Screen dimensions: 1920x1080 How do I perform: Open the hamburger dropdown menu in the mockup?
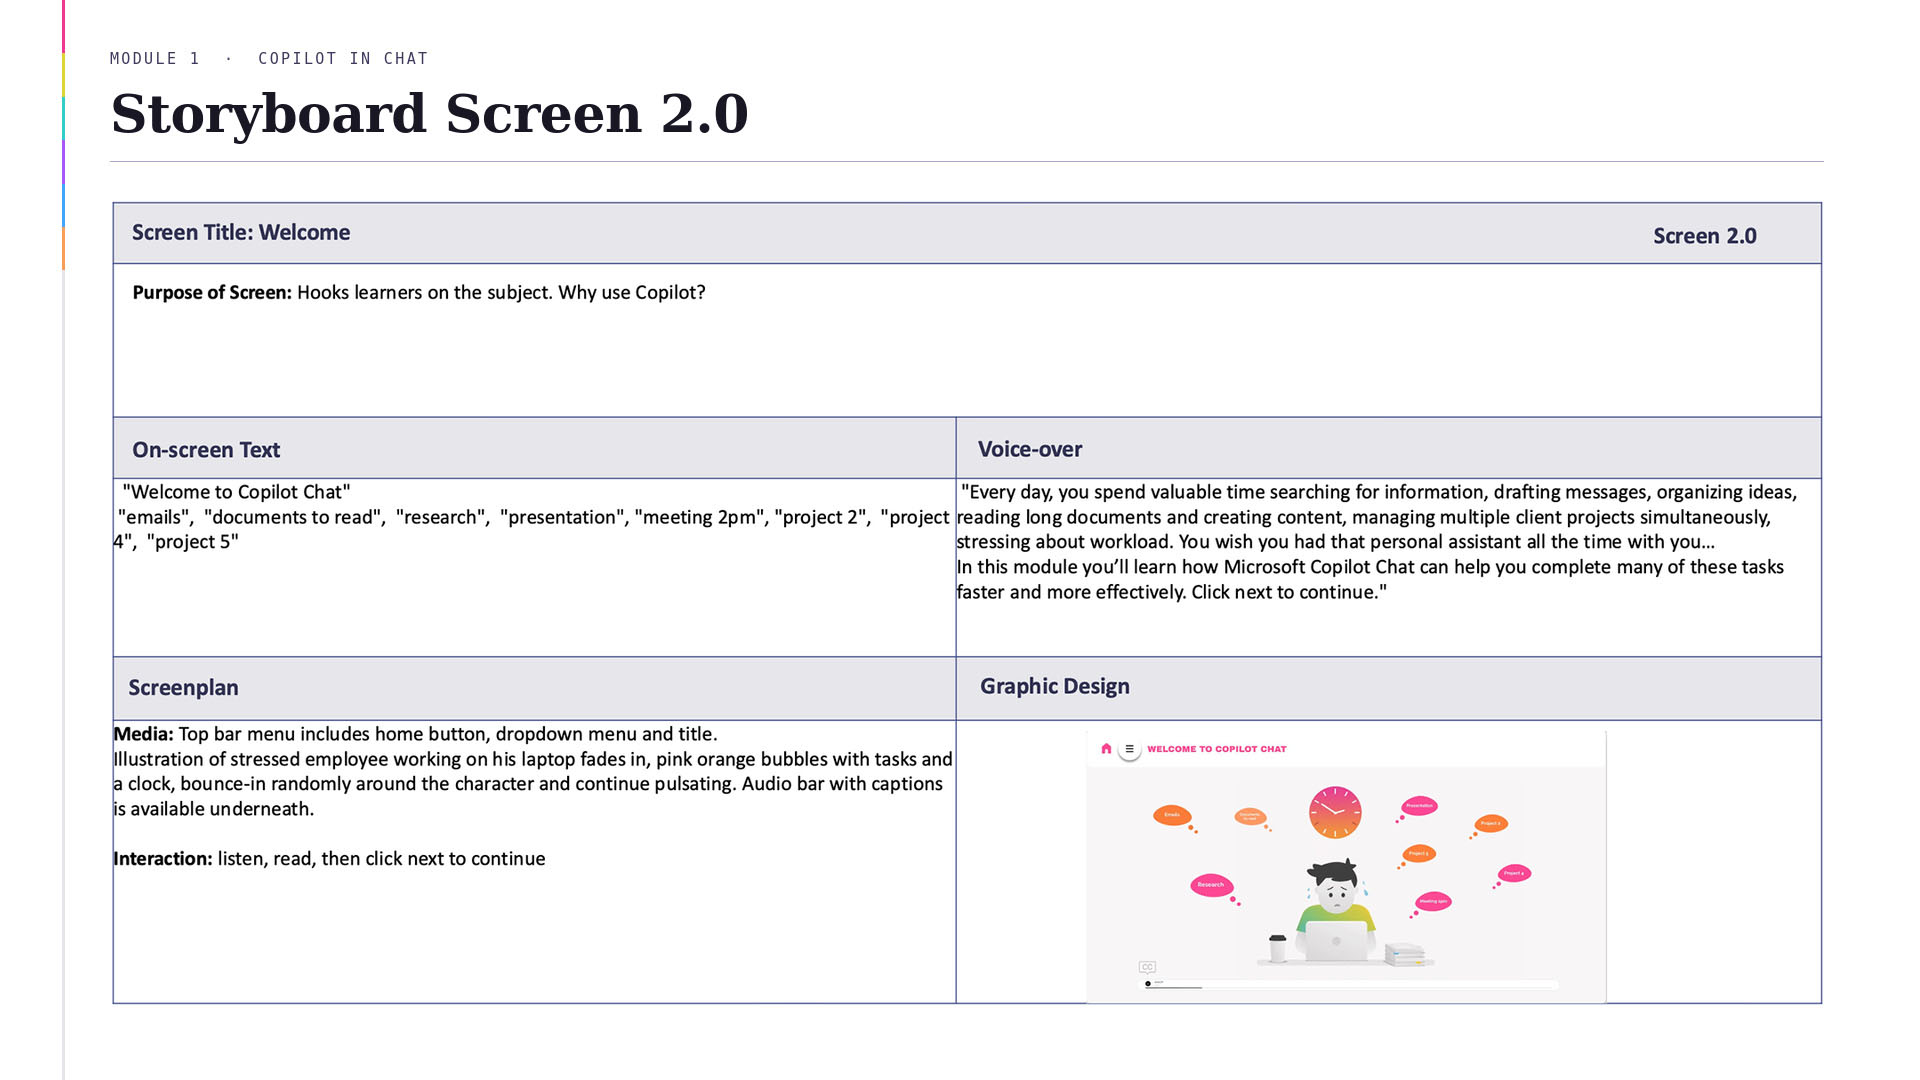[x=1129, y=749]
